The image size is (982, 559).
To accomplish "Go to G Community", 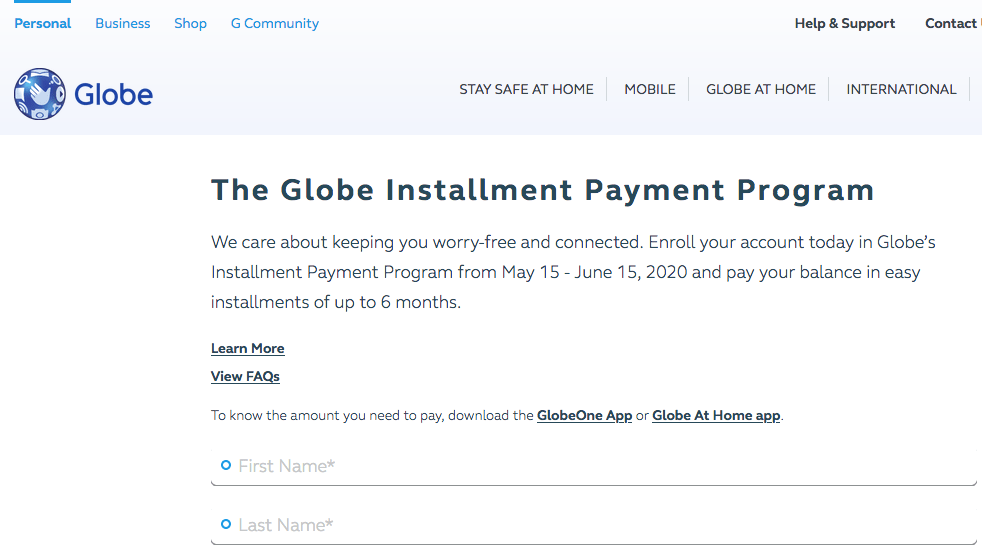I will (275, 23).
